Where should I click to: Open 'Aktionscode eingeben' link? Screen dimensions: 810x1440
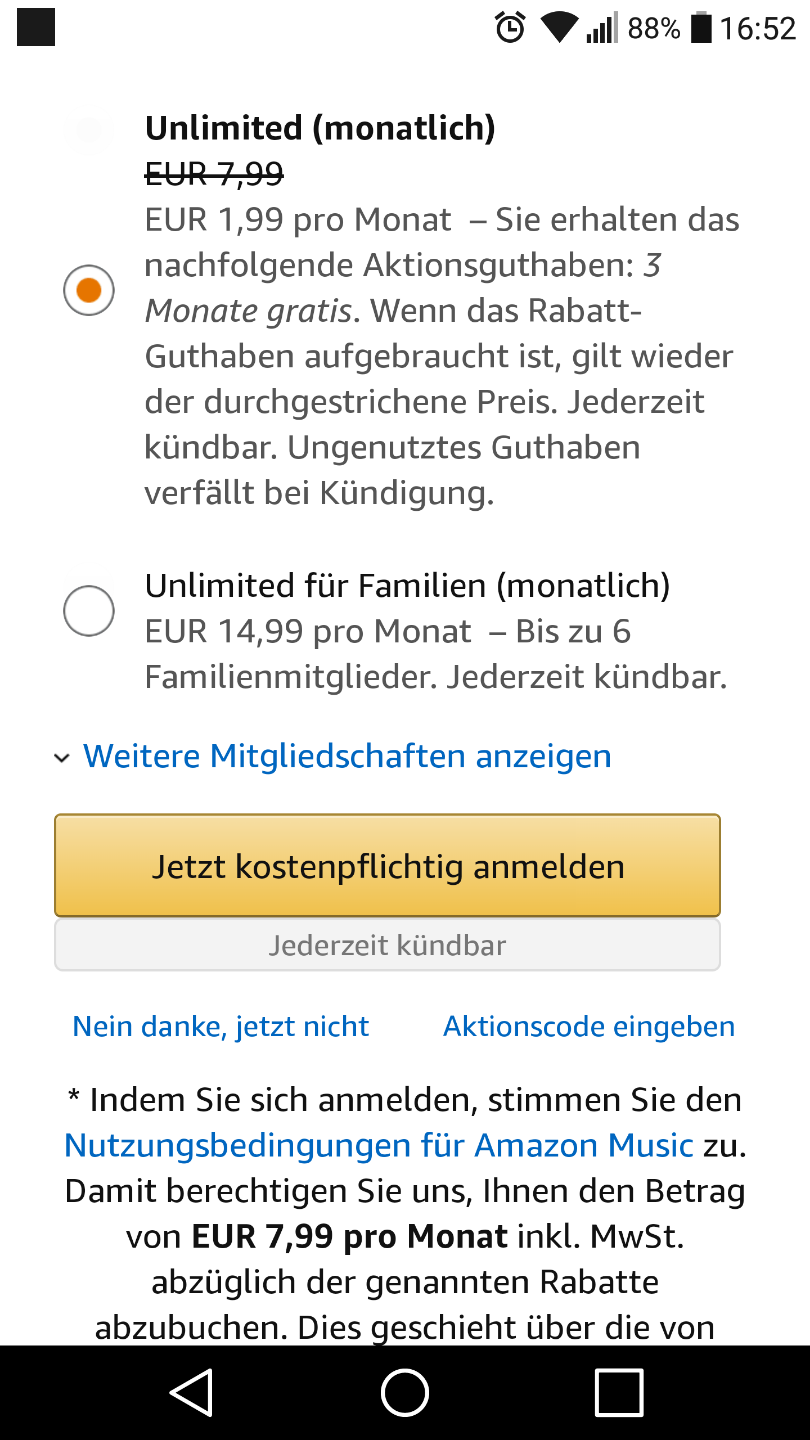click(589, 1026)
